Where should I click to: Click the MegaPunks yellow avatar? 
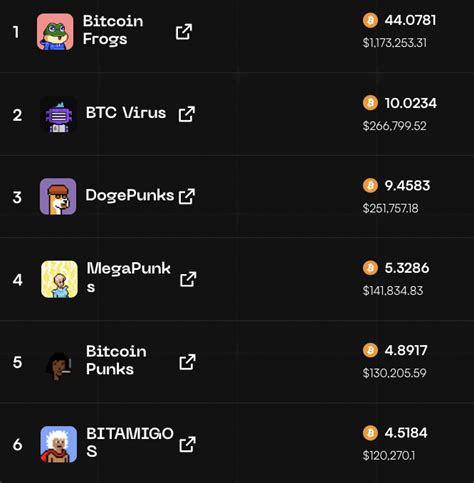pyautogui.click(x=59, y=279)
